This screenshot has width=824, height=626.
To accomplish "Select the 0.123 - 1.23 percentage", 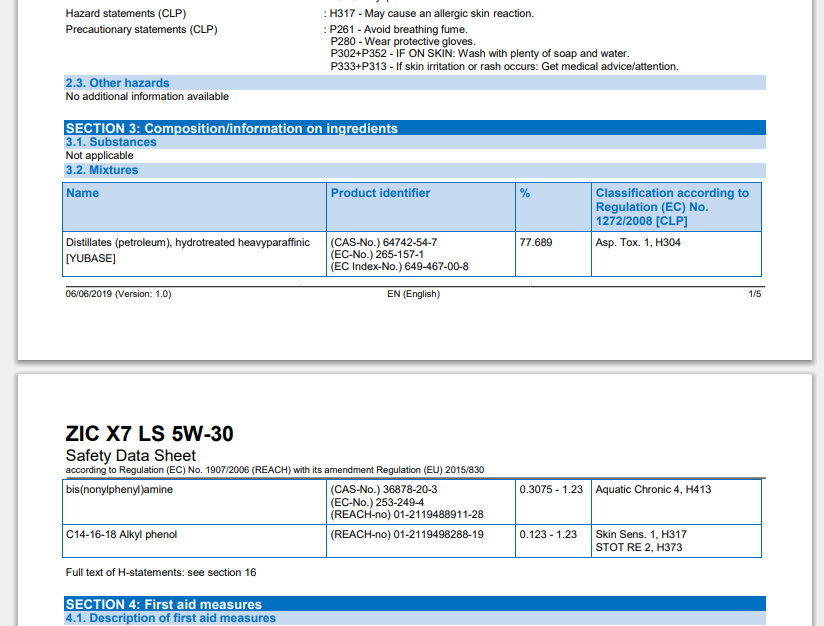I will (x=548, y=535).
